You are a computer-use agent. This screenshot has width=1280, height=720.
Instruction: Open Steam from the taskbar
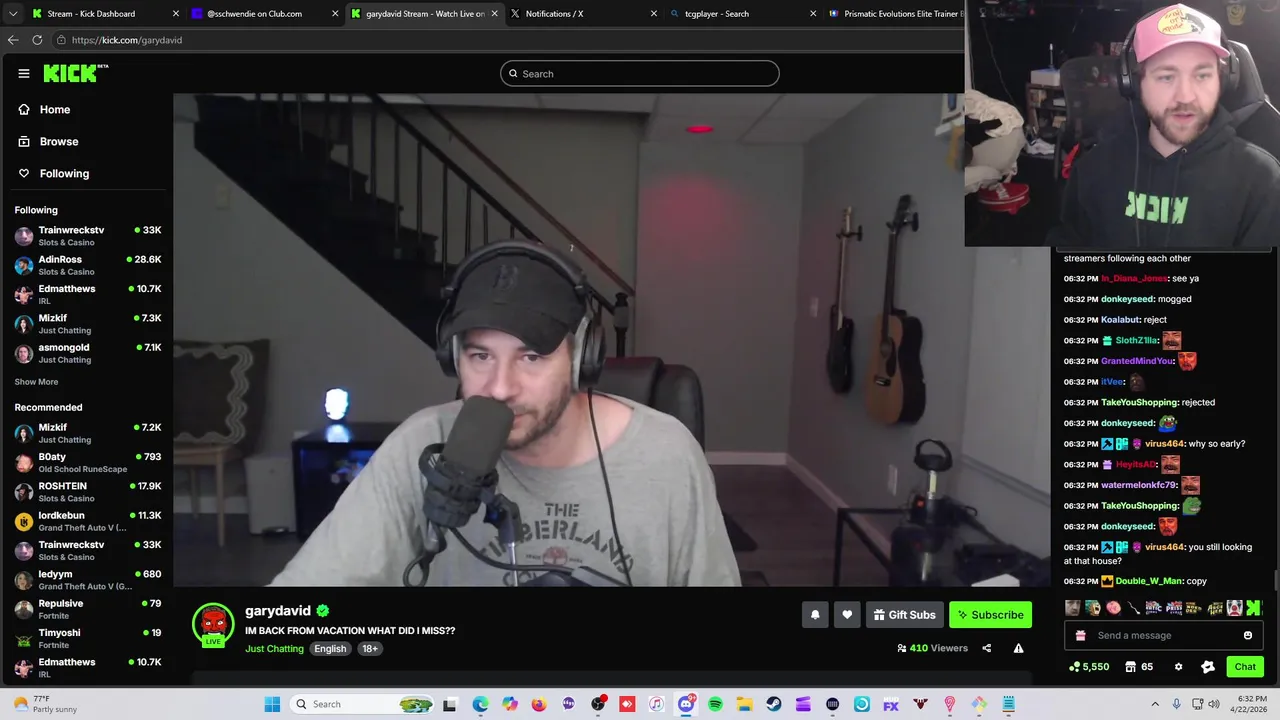pyautogui.click(x=774, y=704)
